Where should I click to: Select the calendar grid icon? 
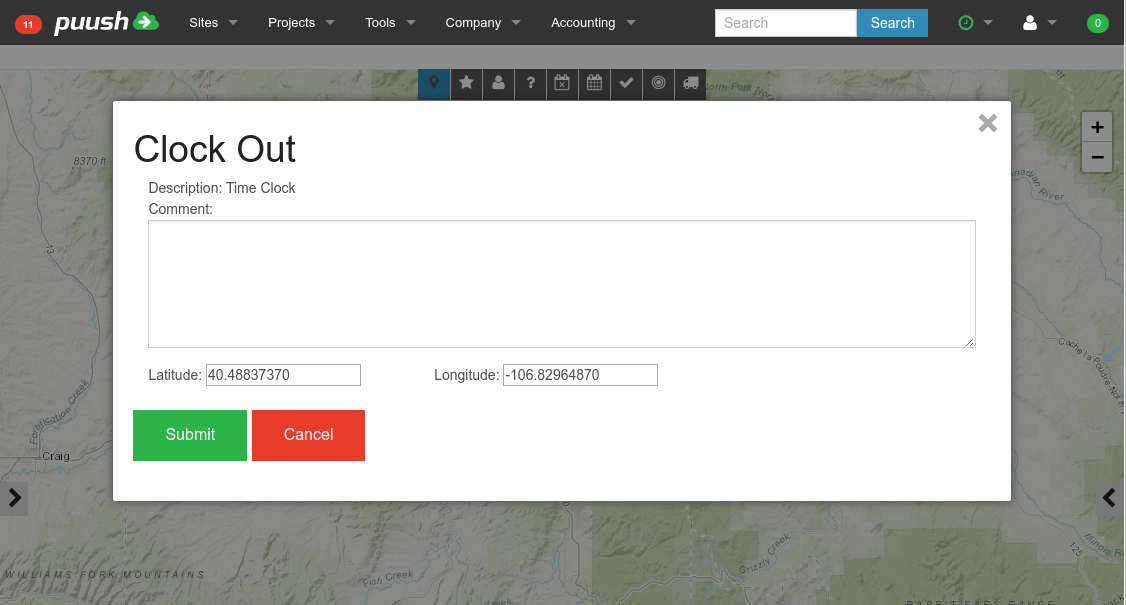point(594,84)
